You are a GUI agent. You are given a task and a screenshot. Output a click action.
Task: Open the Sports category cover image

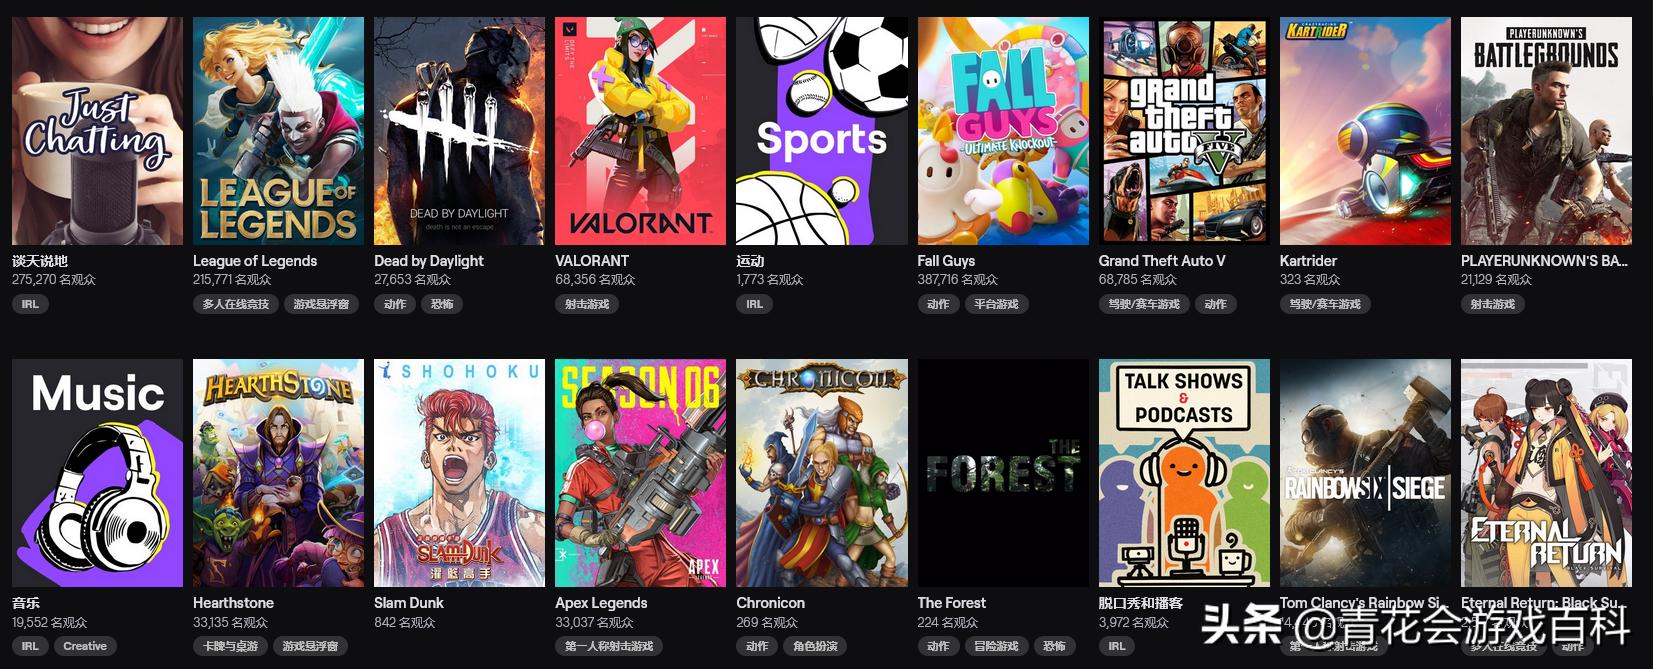[822, 131]
